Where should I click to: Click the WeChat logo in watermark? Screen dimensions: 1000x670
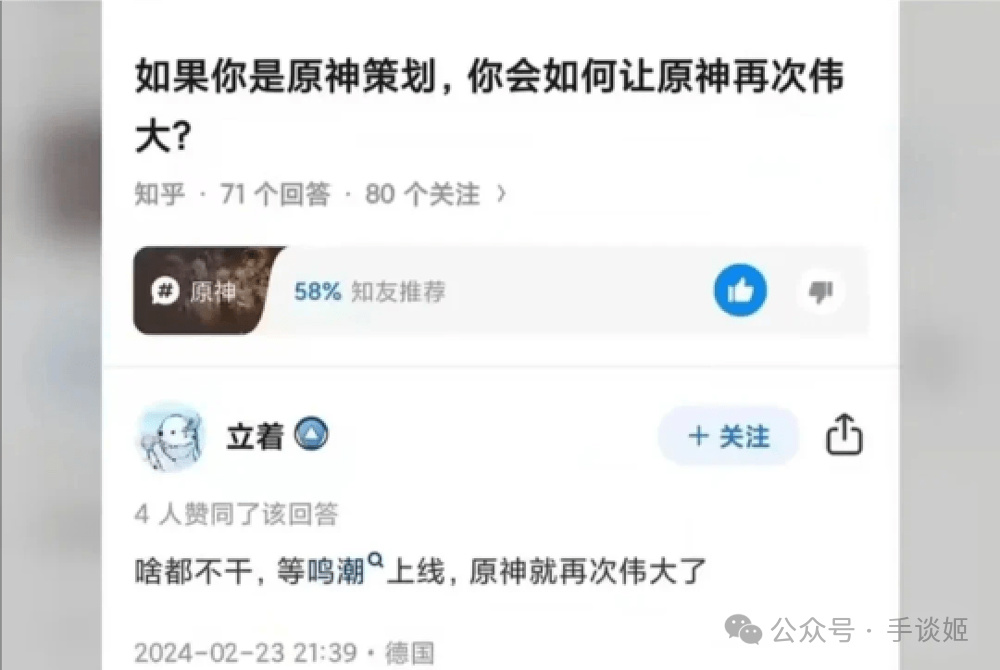(744, 629)
